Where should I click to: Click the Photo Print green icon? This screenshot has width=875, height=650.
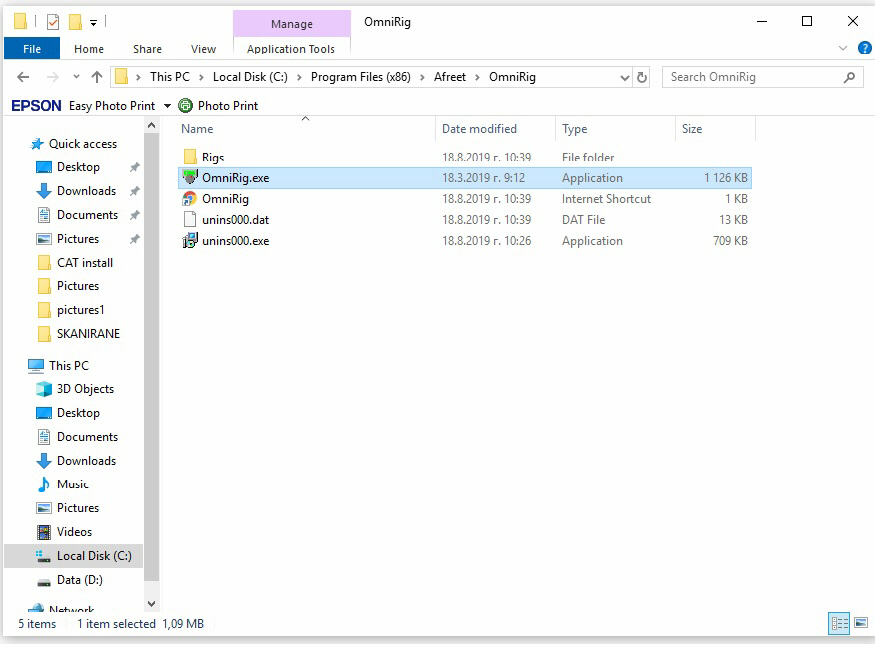click(x=185, y=105)
